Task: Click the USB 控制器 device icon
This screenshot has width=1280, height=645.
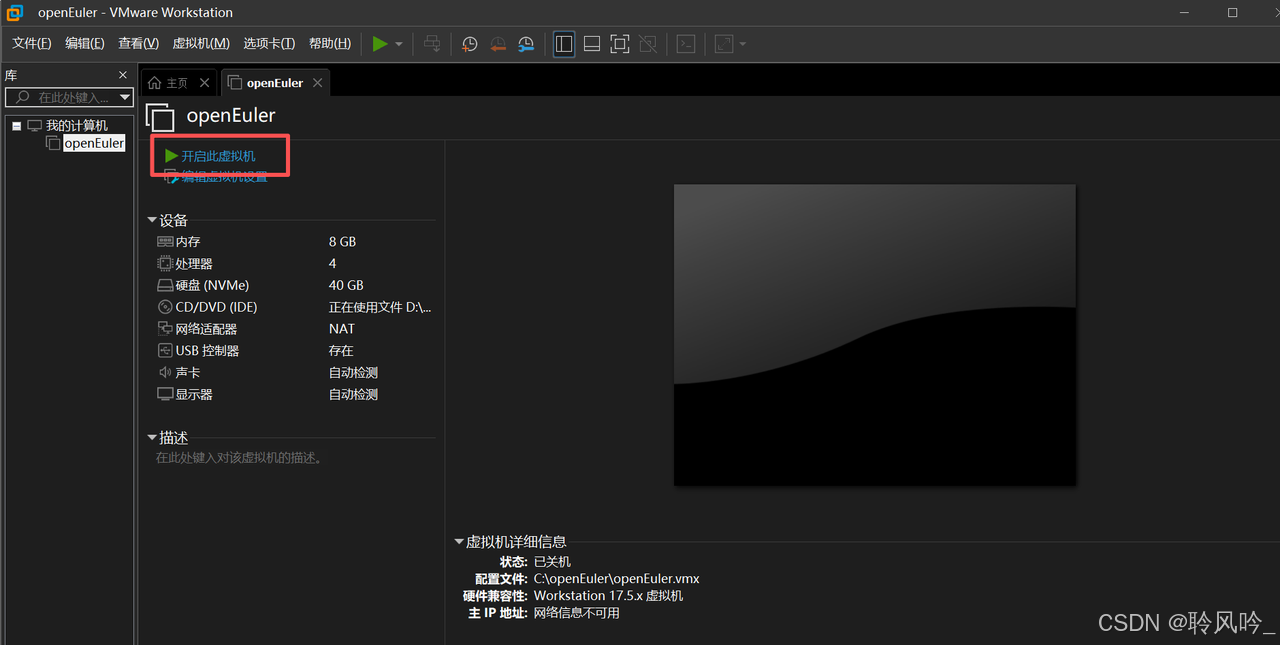Action: click(x=165, y=351)
